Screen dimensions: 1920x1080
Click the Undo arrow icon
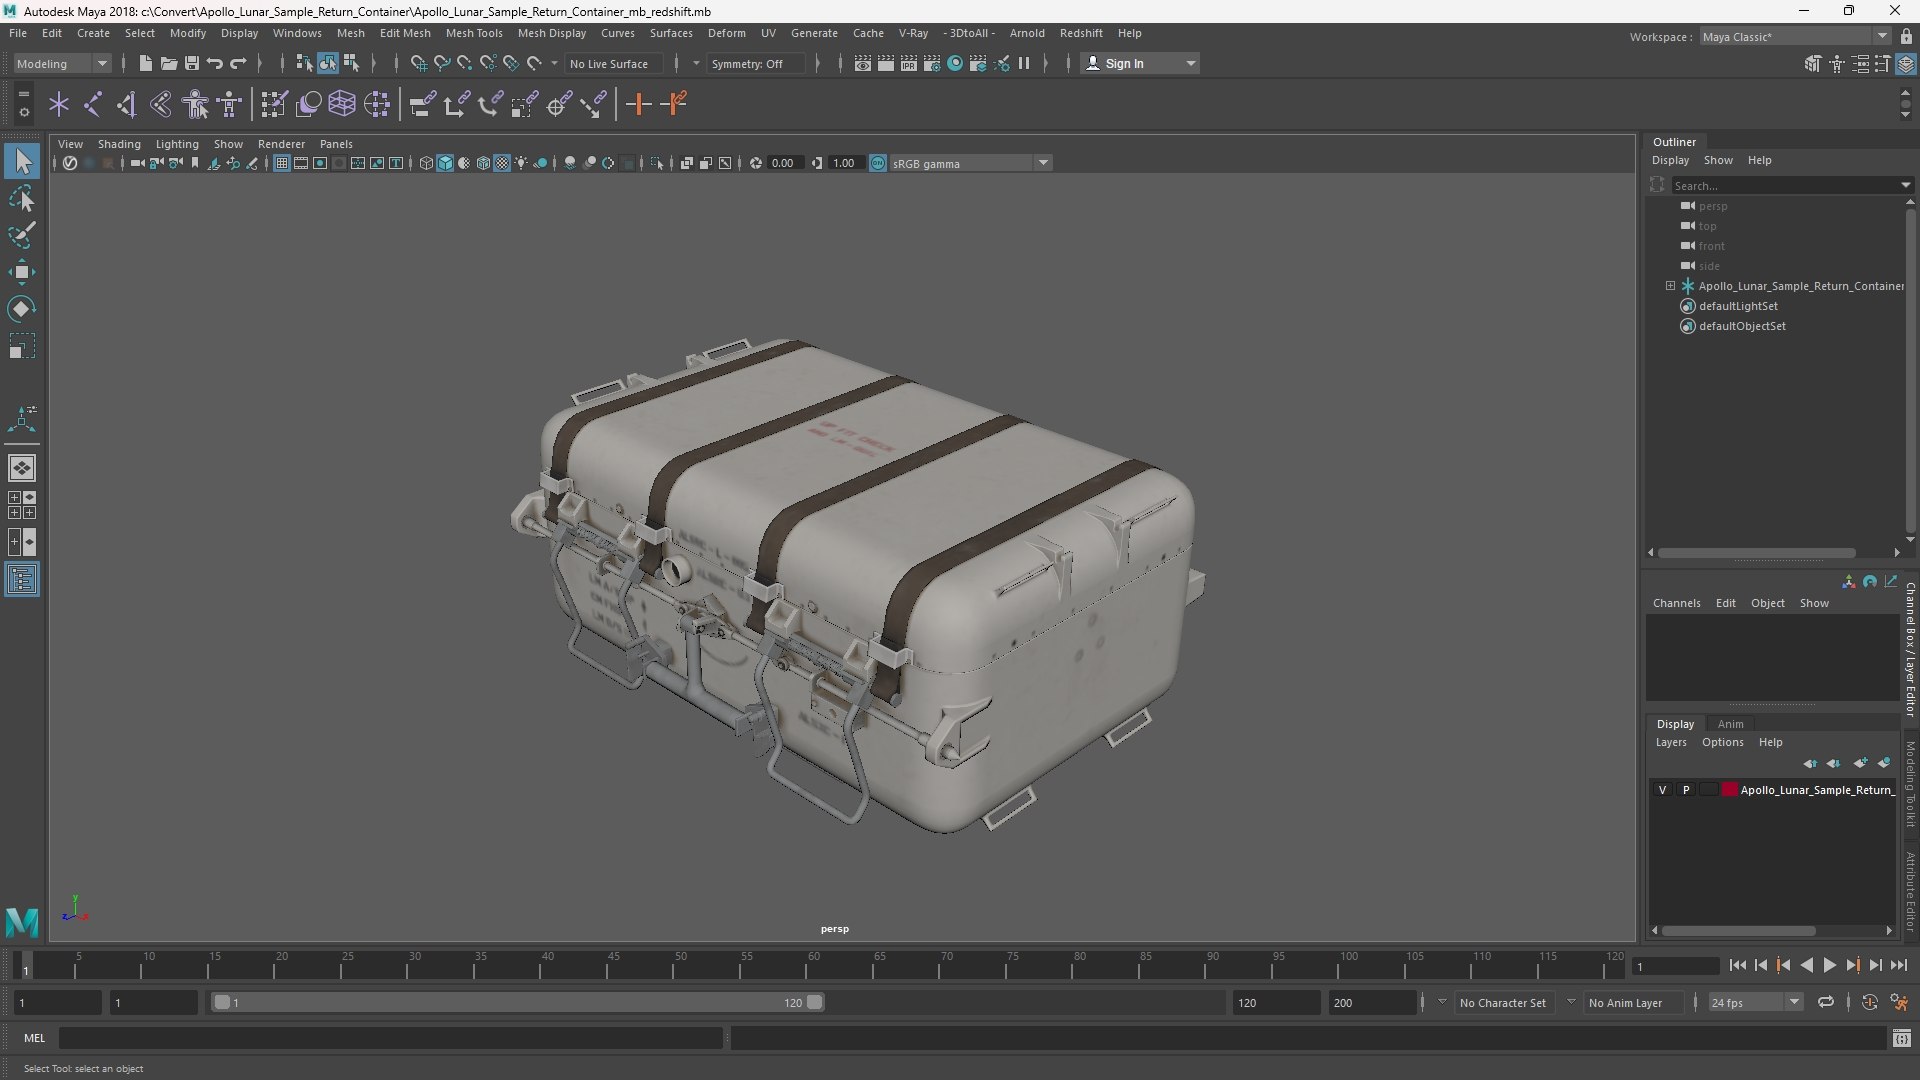pyautogui.click(x=214, y=63)
